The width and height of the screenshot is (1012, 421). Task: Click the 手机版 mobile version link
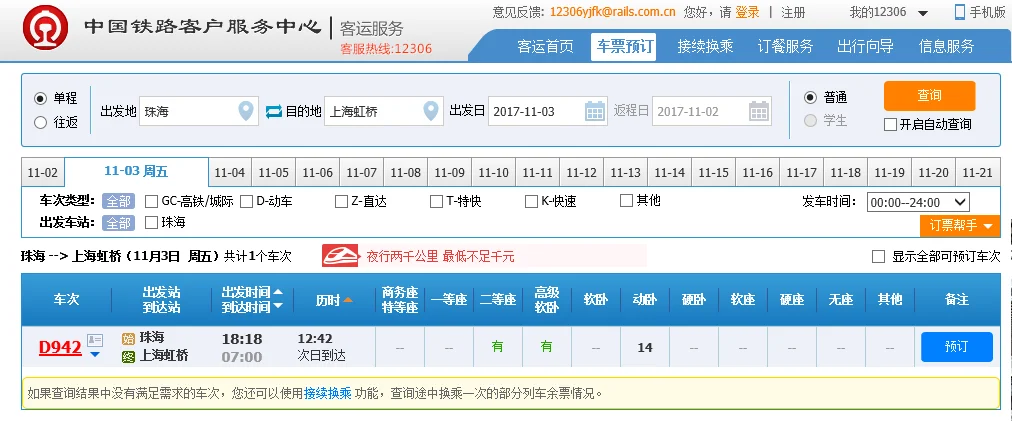tap(987, 12)
